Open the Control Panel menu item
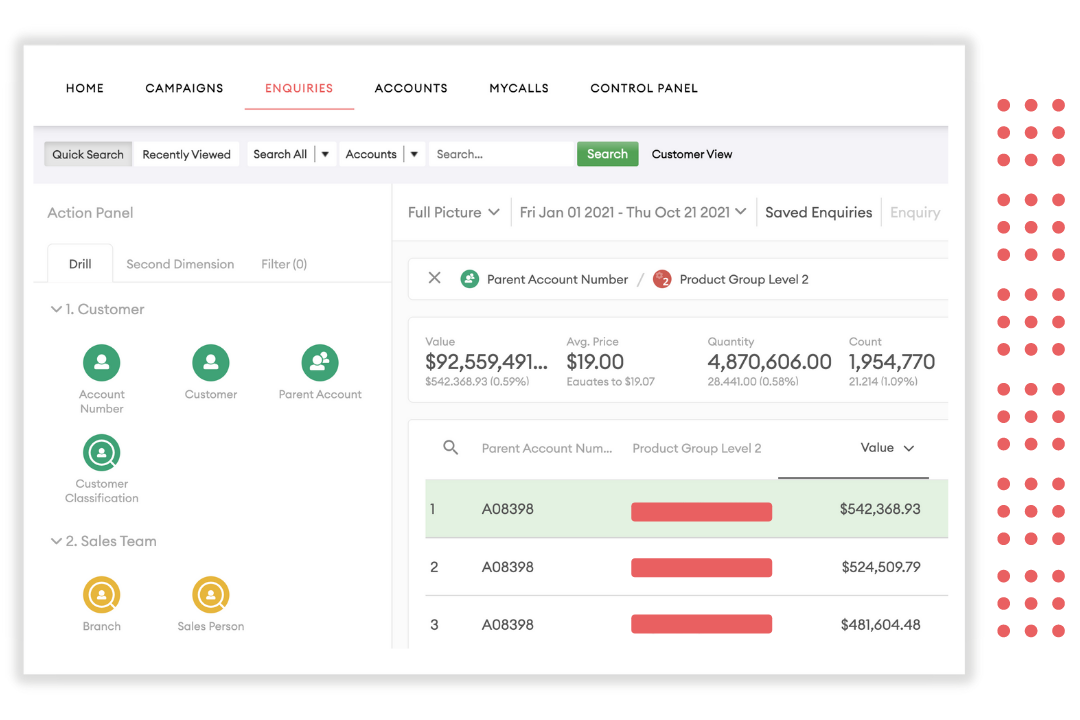This screenshot has height=720, width=1080. click(644, 88)
